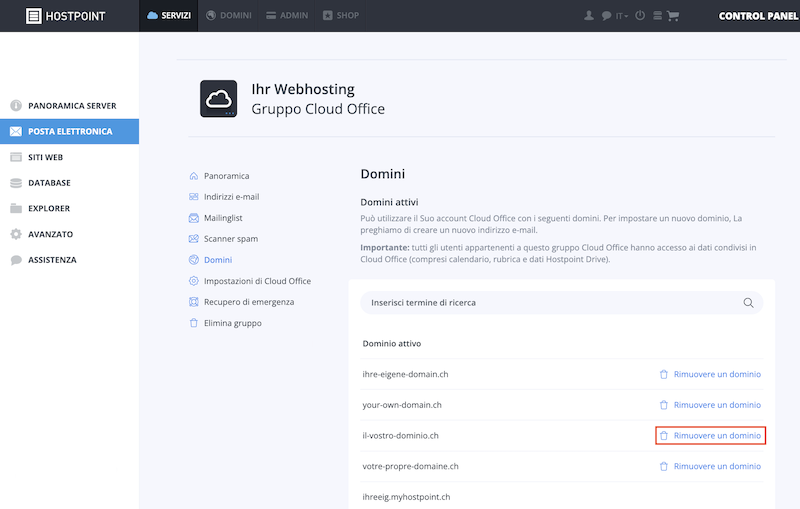Click the Dominio attivo column header
This screenshot has width=800, height=509.
pos(391,343)
